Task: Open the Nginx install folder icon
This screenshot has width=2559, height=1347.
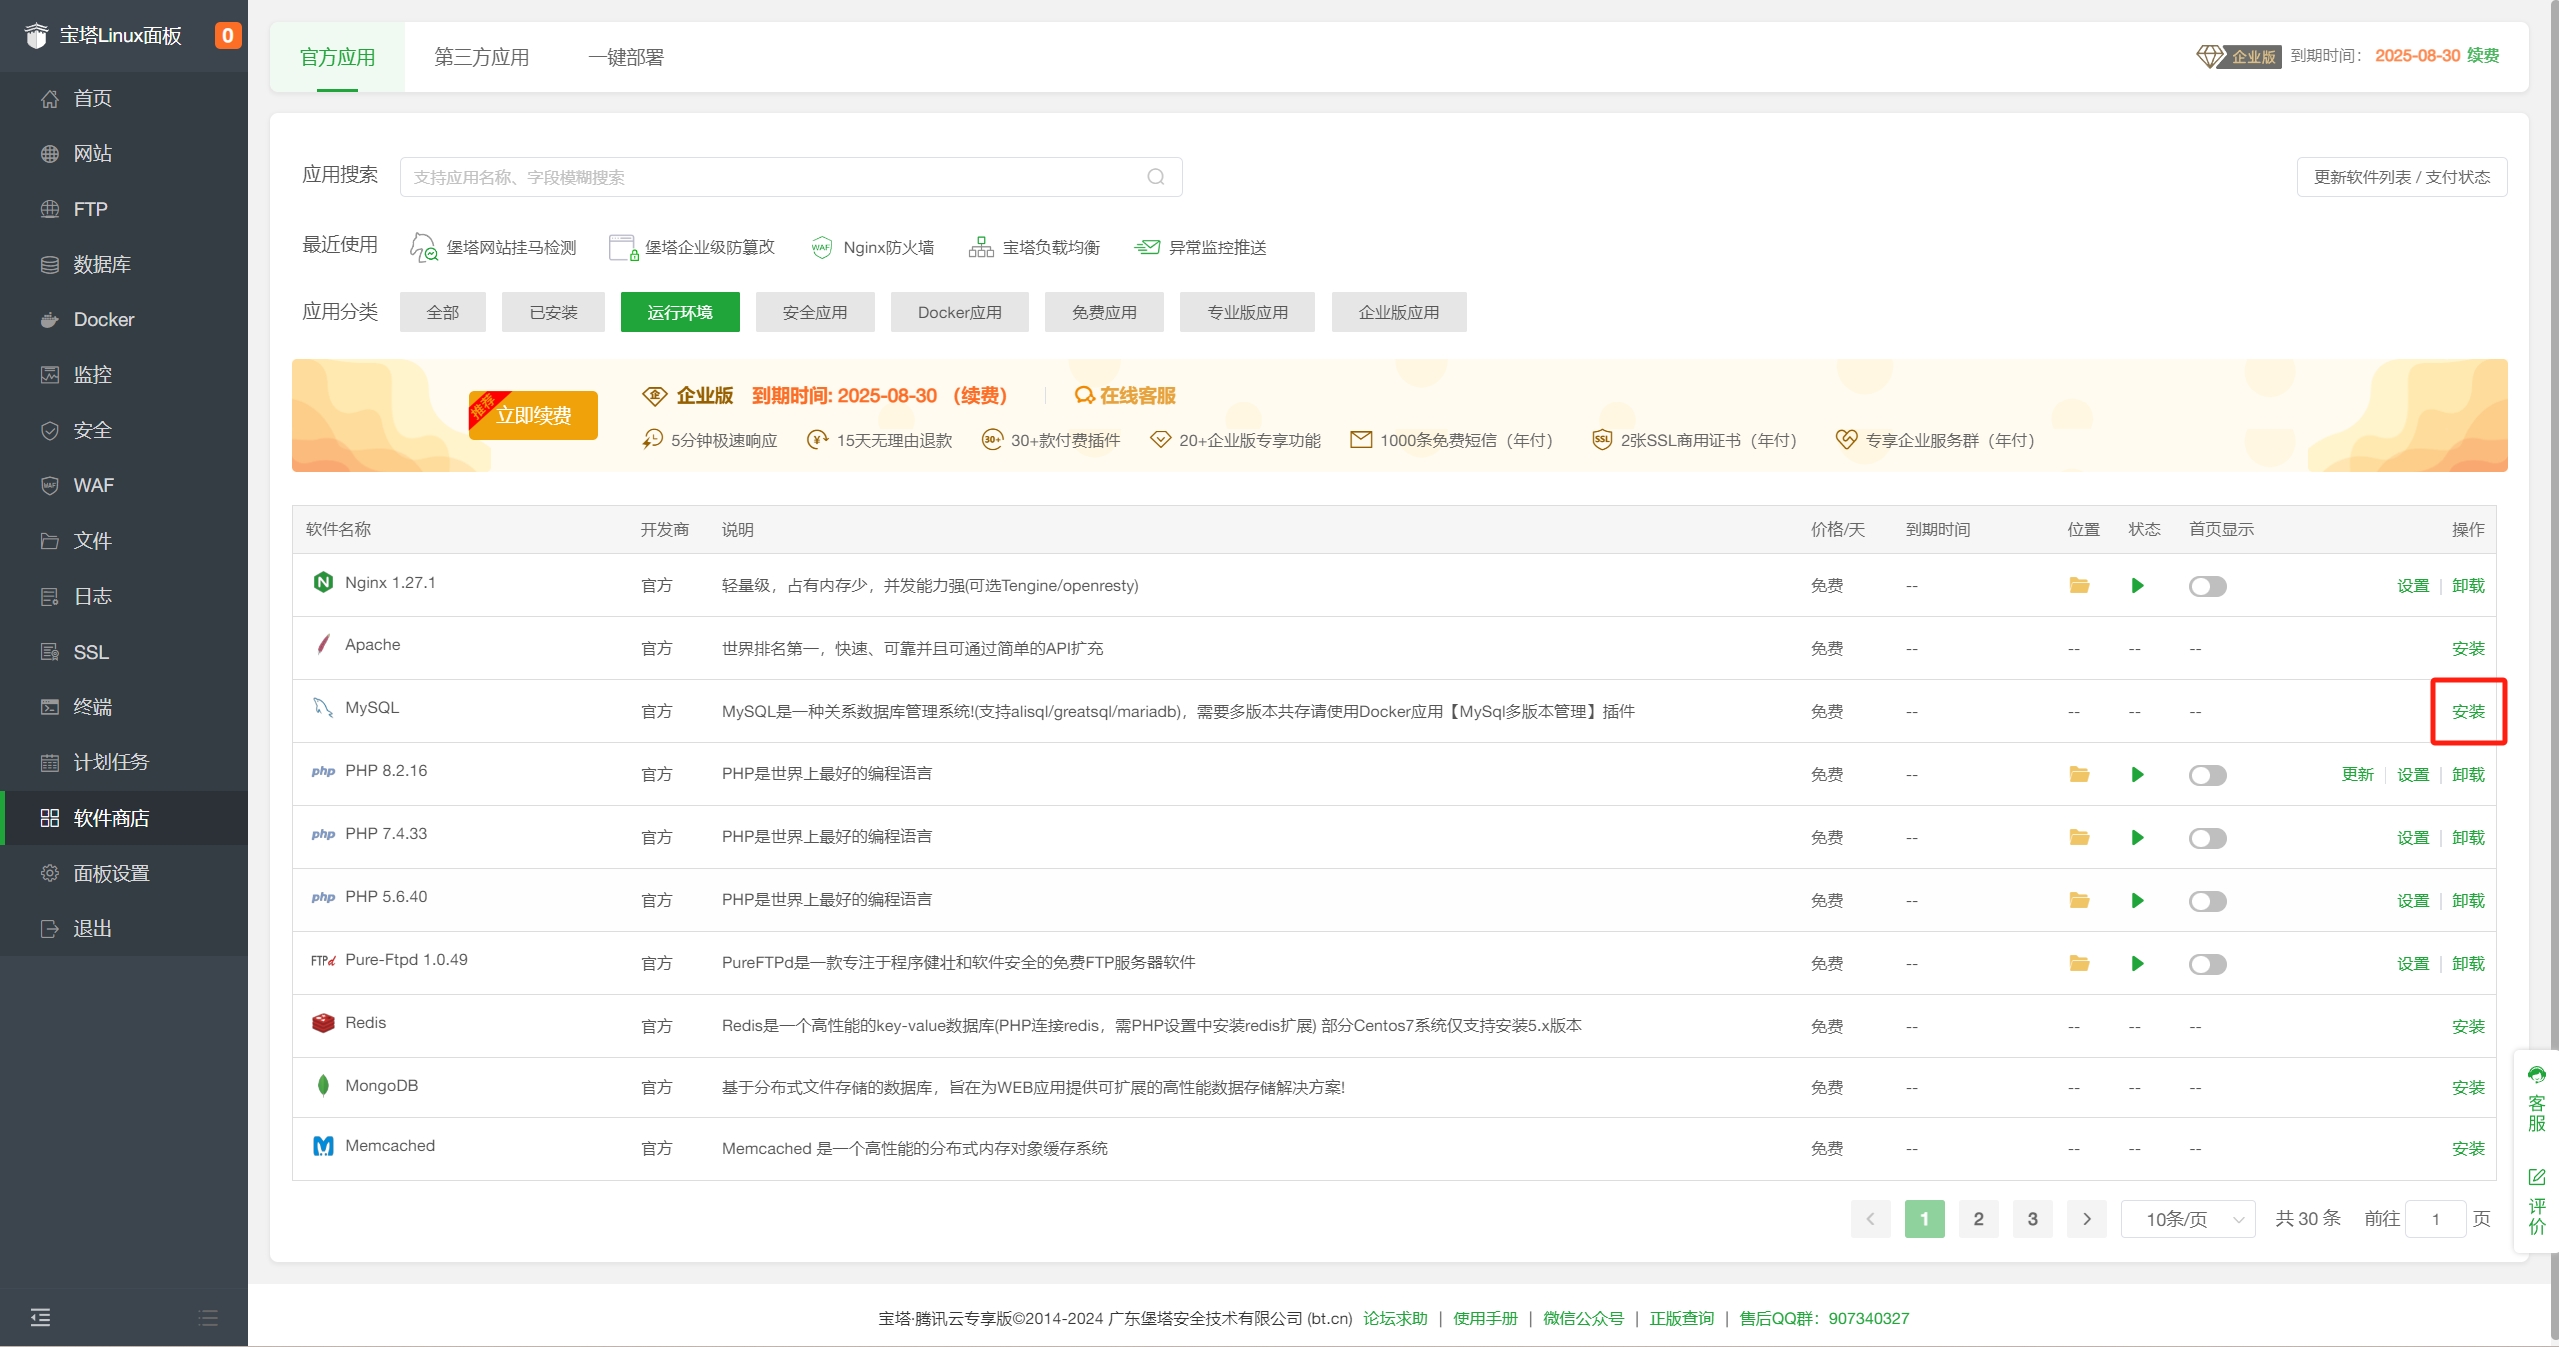Action: (2079, 585)
